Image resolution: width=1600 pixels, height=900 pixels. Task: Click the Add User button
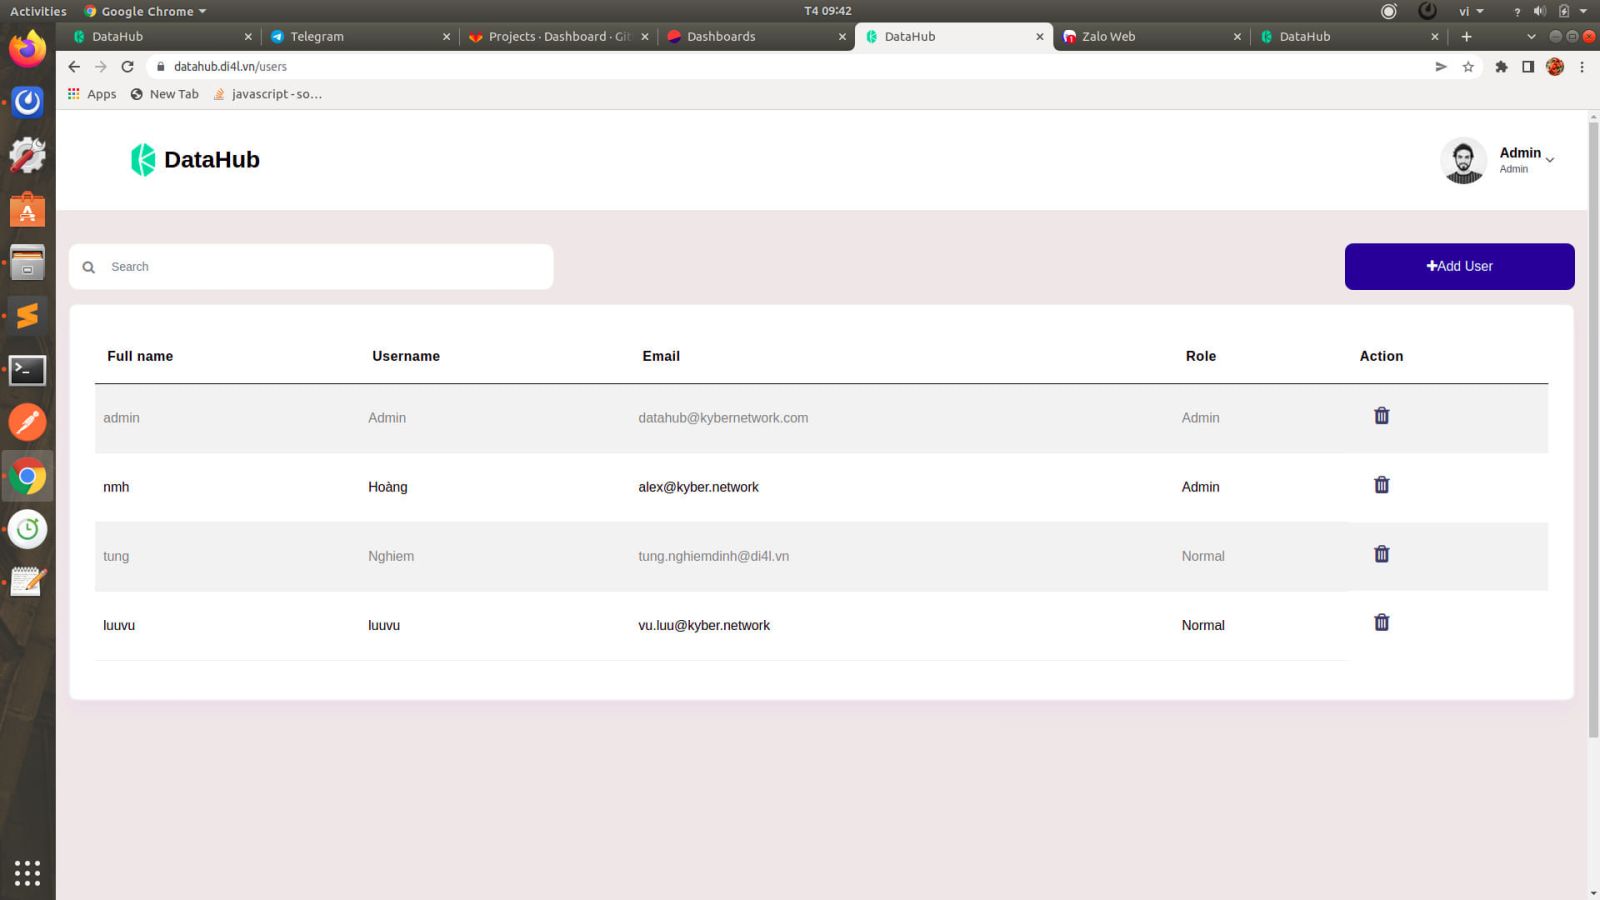click(x=1459, y=266)
